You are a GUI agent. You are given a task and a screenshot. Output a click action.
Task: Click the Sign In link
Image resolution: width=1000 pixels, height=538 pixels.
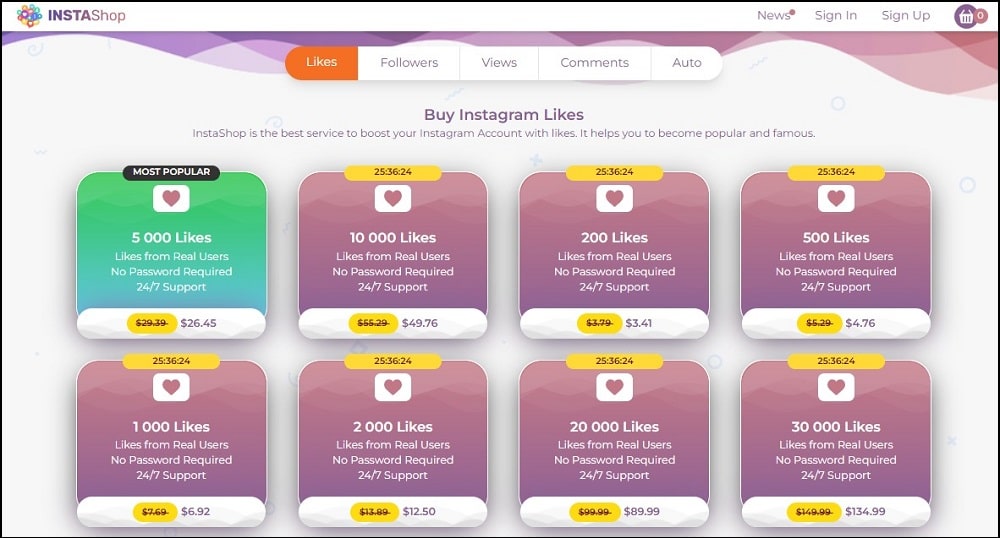(x=835, y=15)
